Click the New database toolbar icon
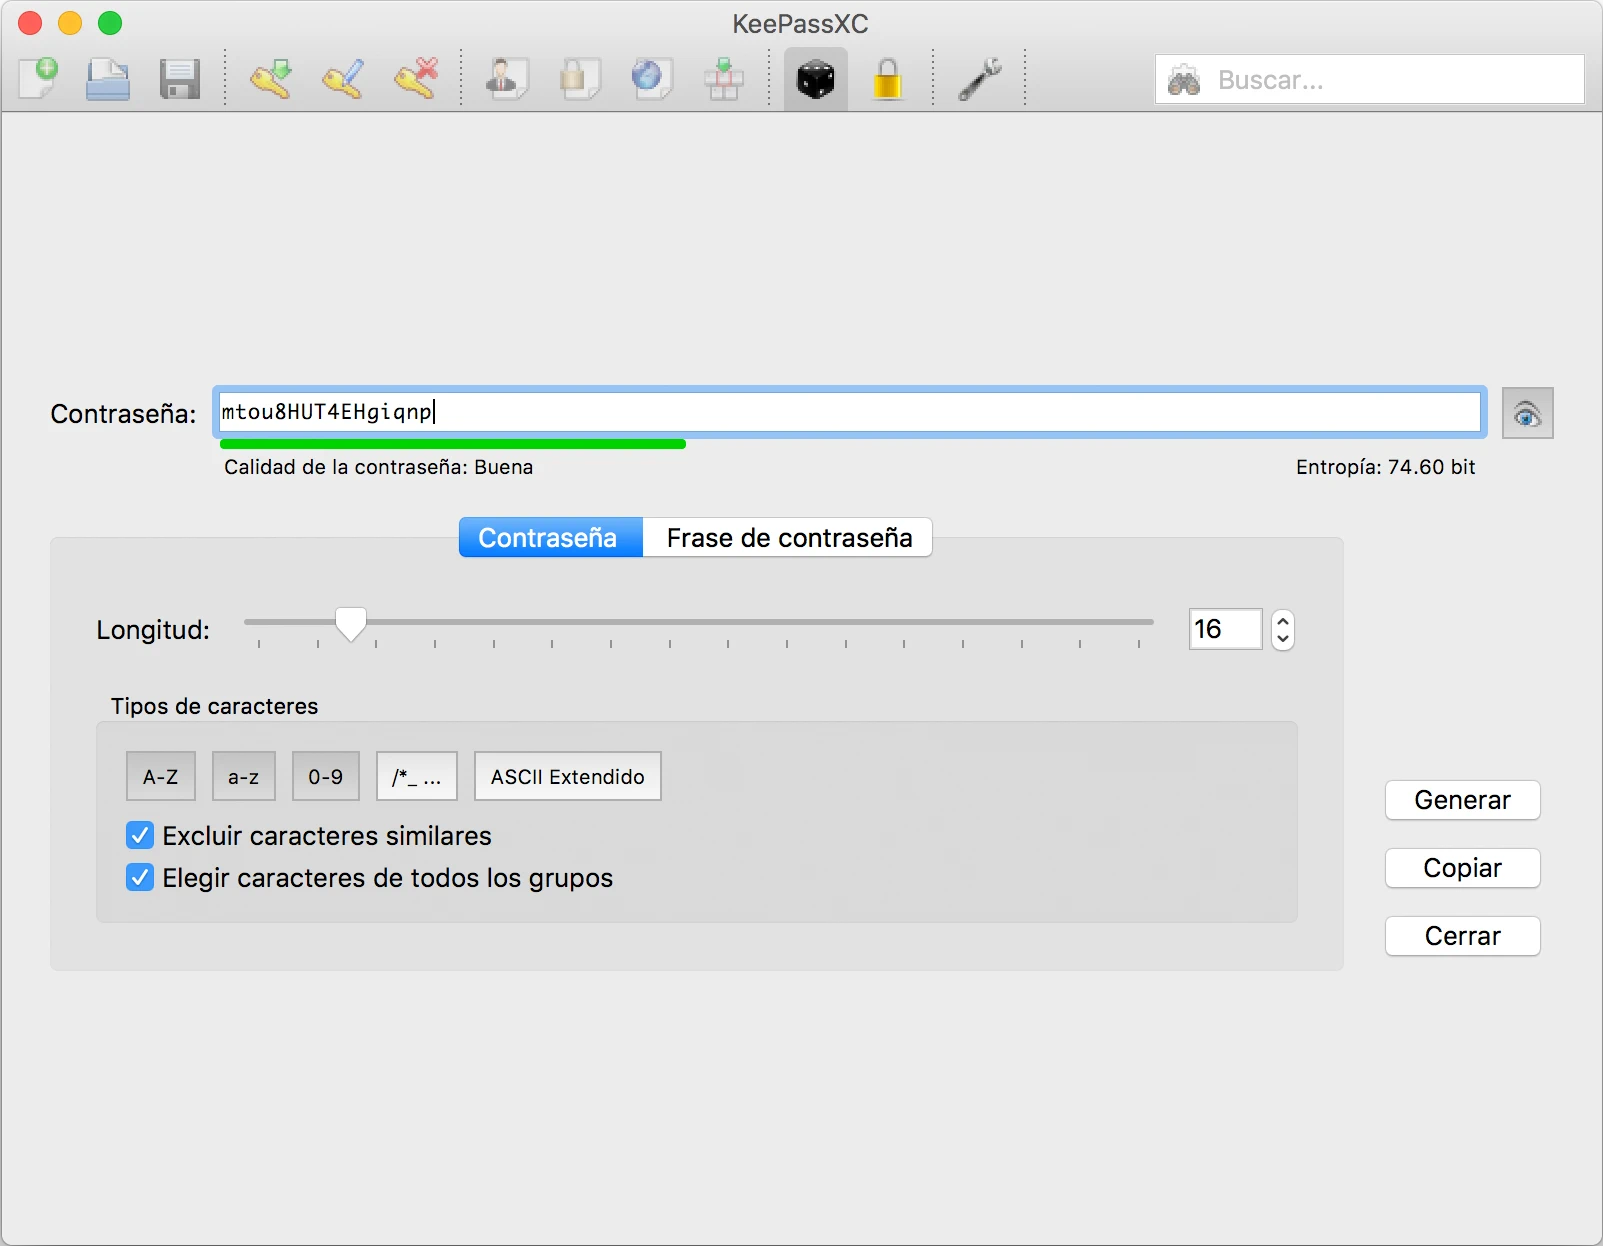Image resolution: width=1603 pixels, height=1246 pixels. coord(39,79)
